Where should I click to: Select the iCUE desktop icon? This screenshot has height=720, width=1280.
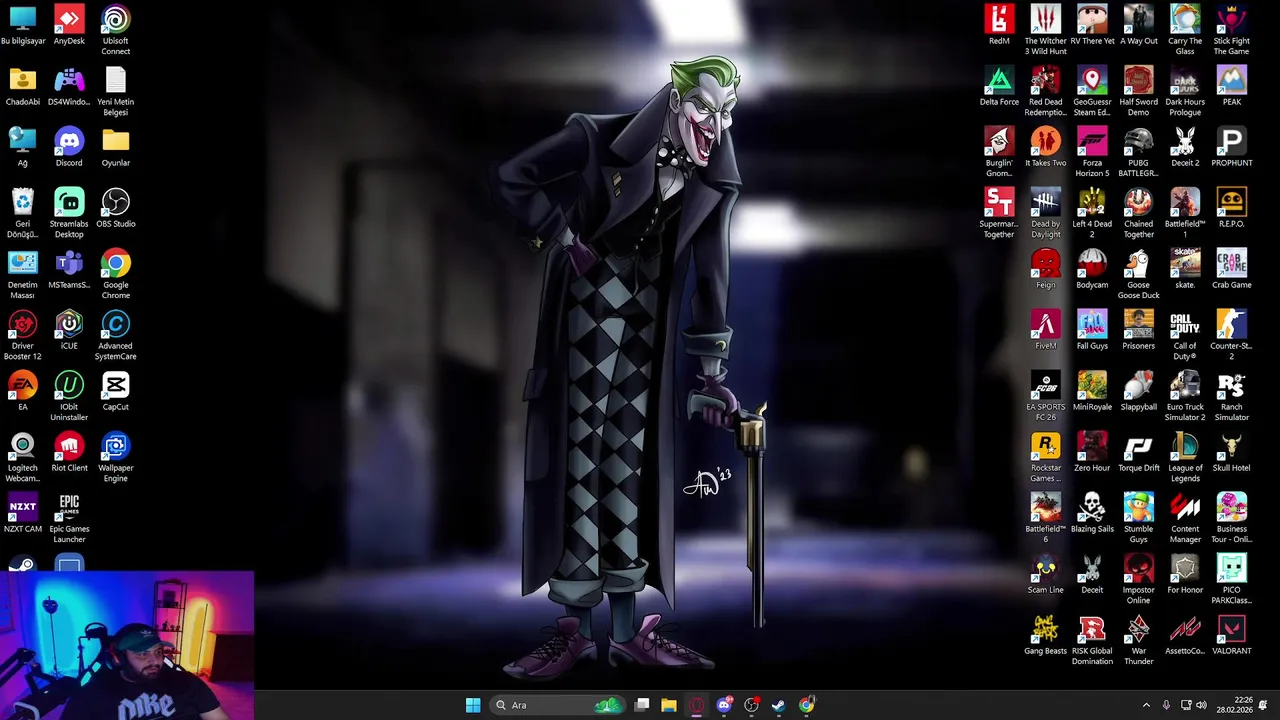tap(69, 330)
